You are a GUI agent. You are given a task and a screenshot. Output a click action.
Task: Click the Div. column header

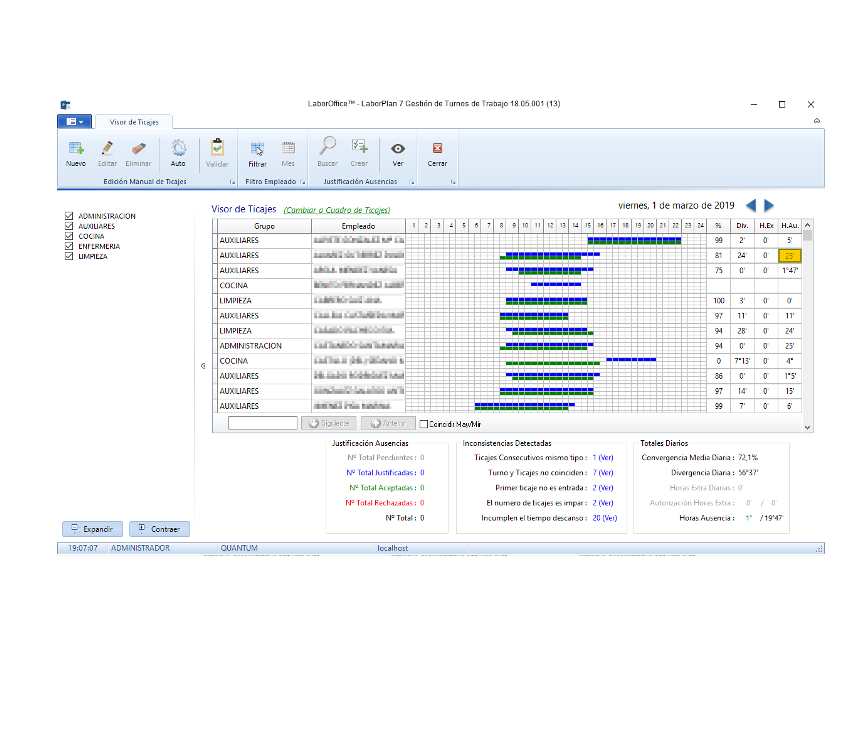coord(742,226)
